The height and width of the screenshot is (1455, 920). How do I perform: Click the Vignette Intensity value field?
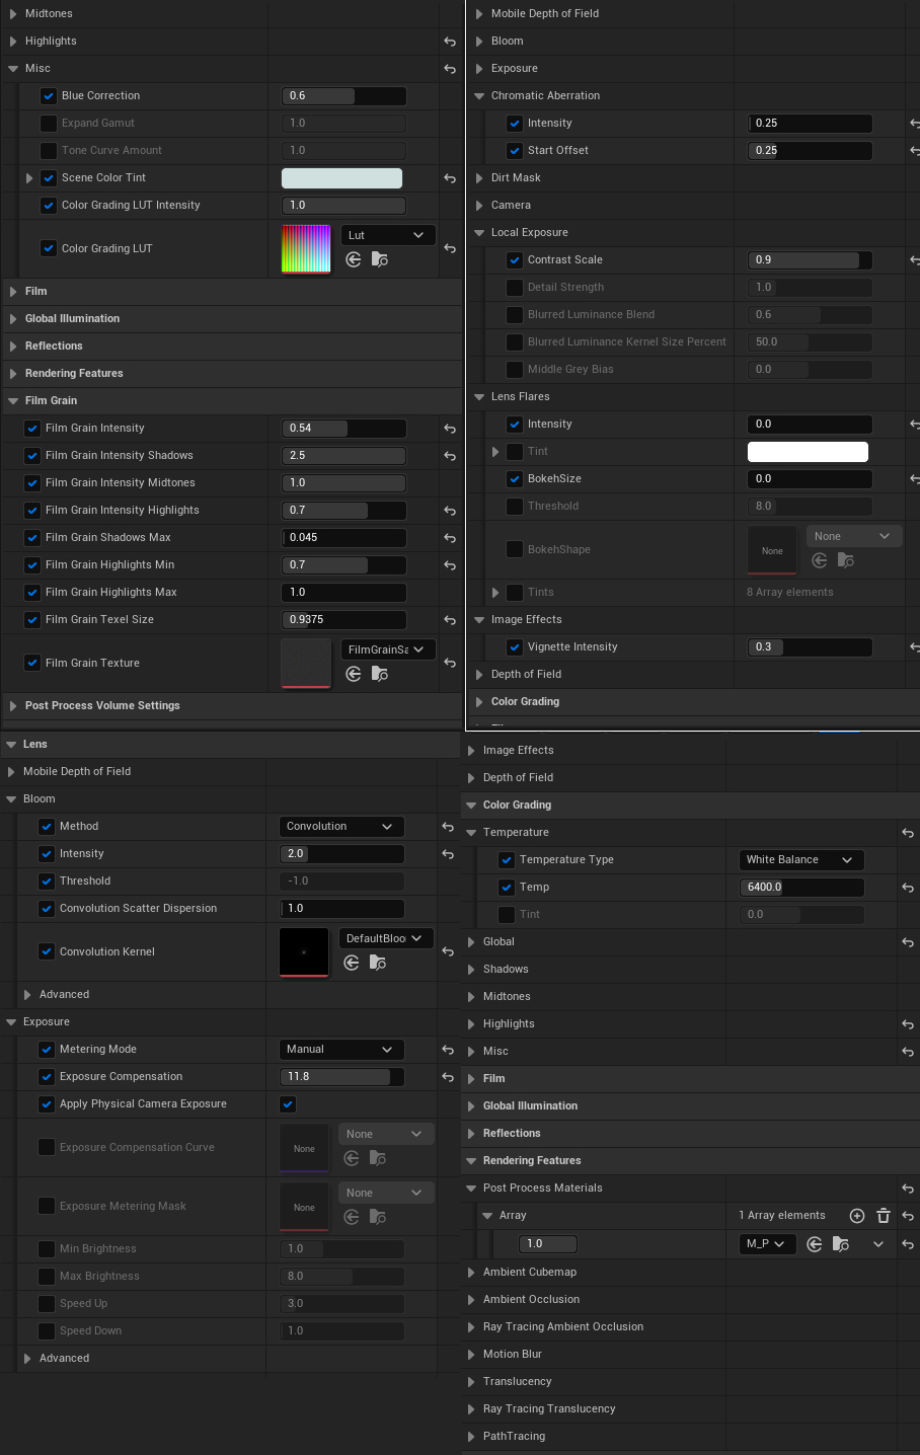click(x=809, y=647)
